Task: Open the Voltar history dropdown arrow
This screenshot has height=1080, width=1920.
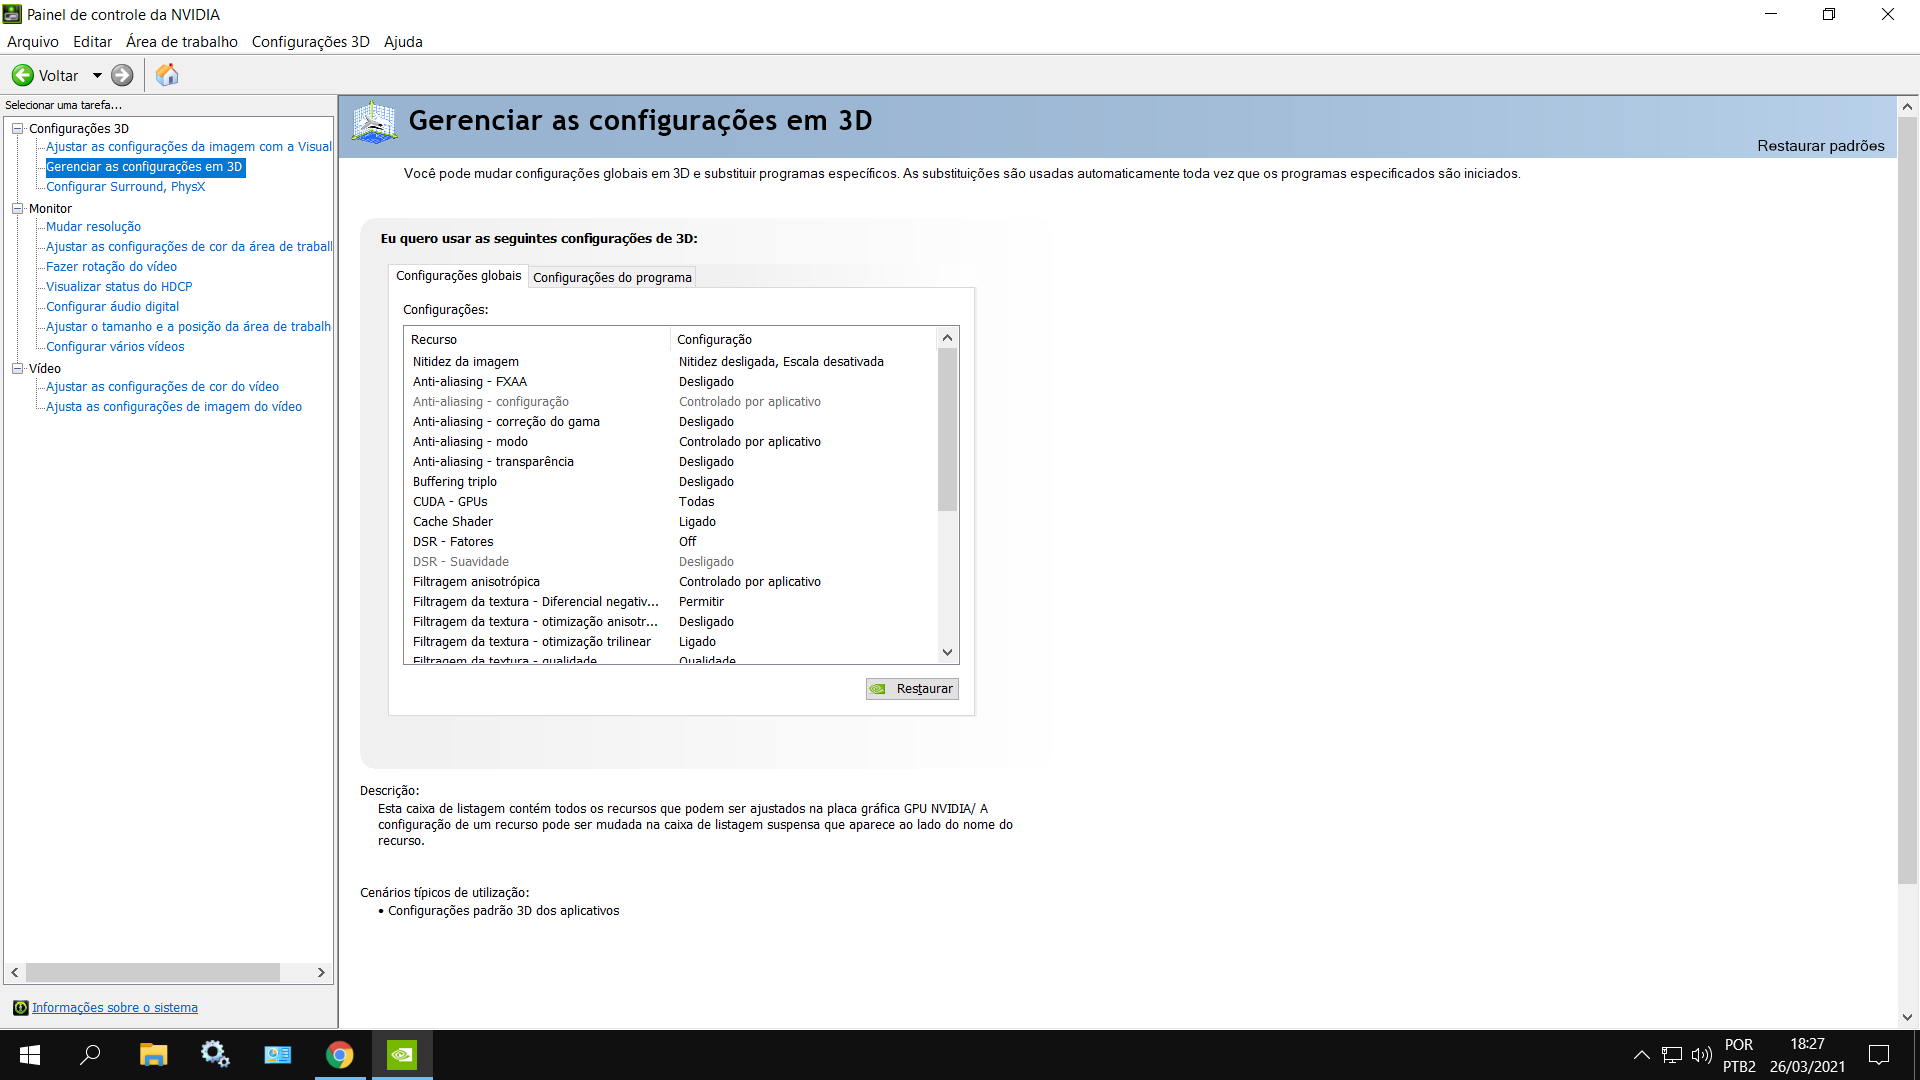Action: pyautogui.click(x=97, y=75)
